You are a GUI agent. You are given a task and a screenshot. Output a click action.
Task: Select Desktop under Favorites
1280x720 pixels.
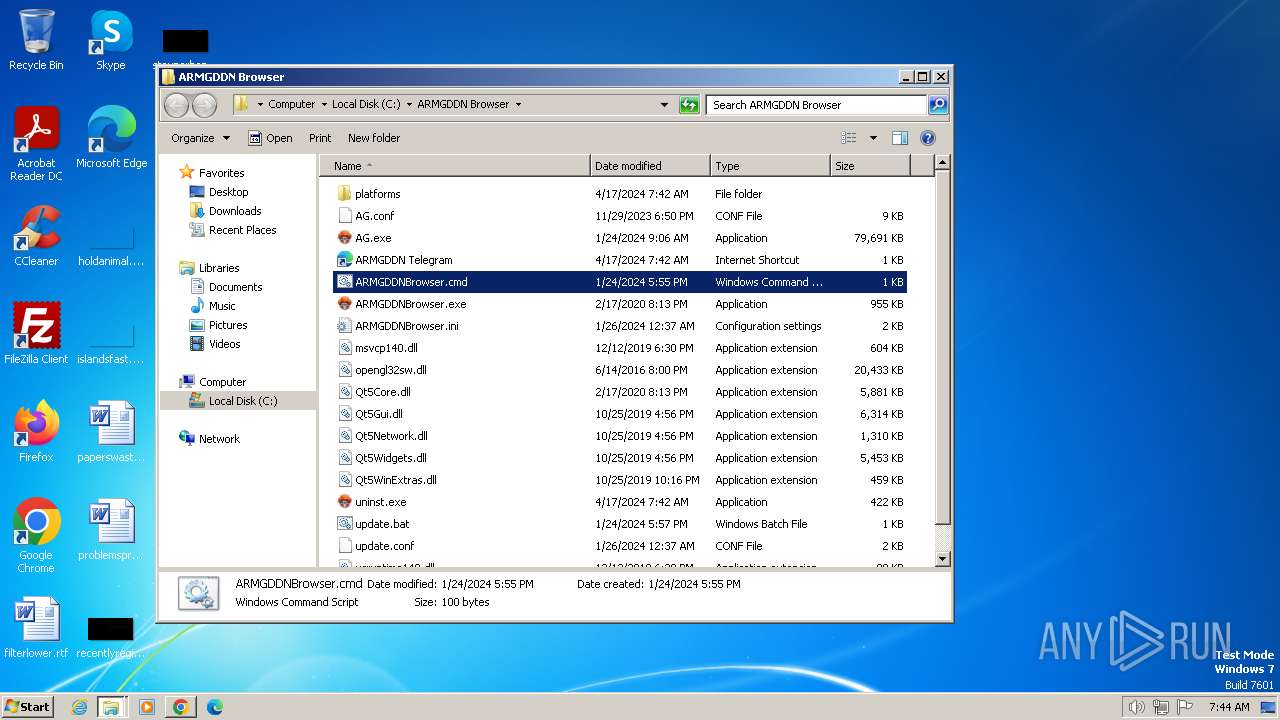pyautogui.click(x=228, y=192)
